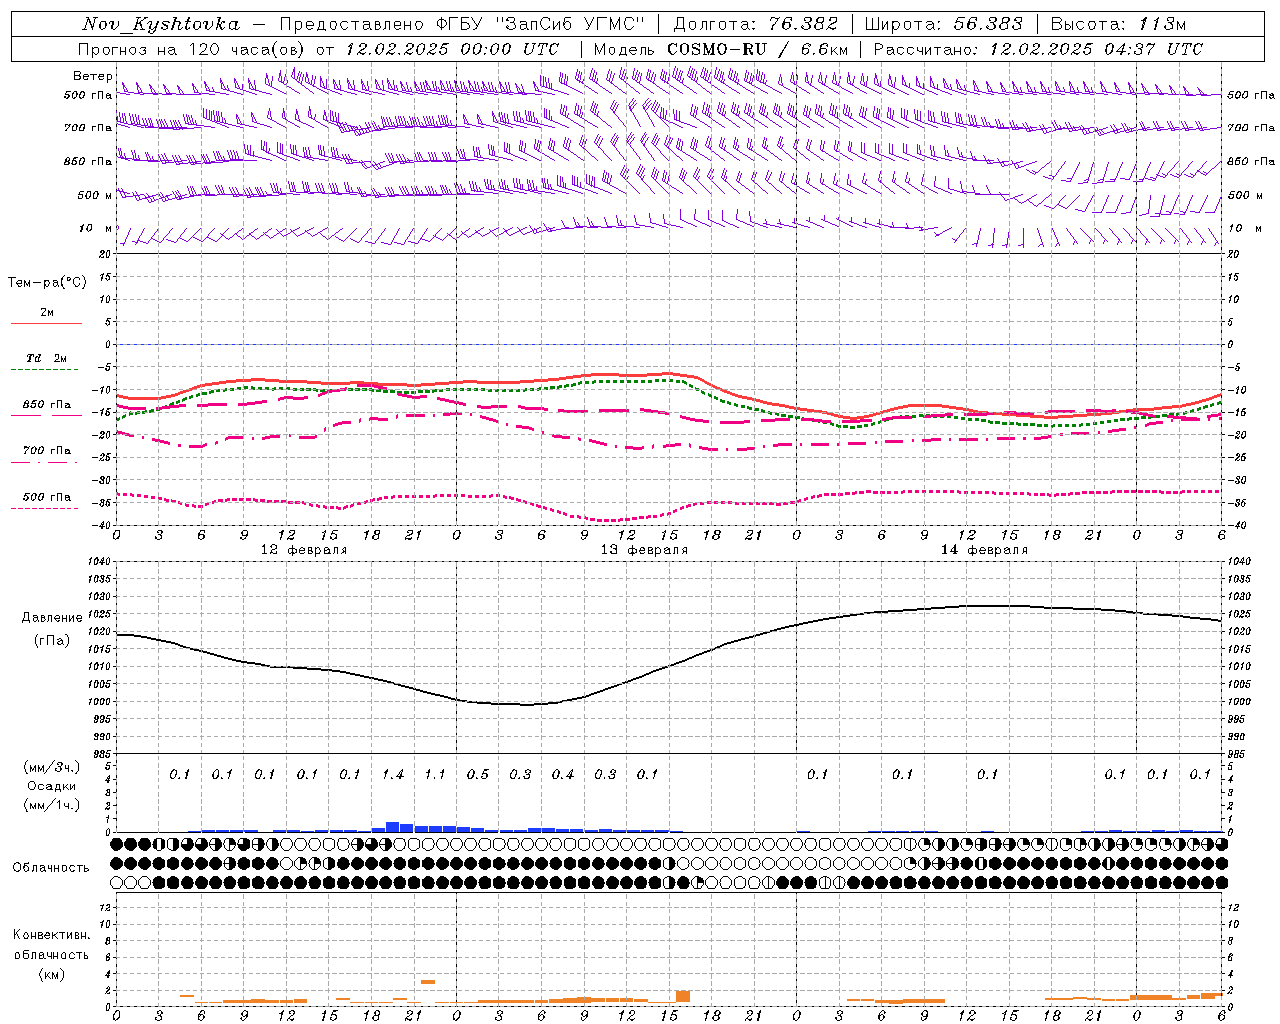Image resolution: width=1280 pixels, height=1024 pixels.
Task: Click the 'Давление' pressure panel label
Action: [52, 618]
